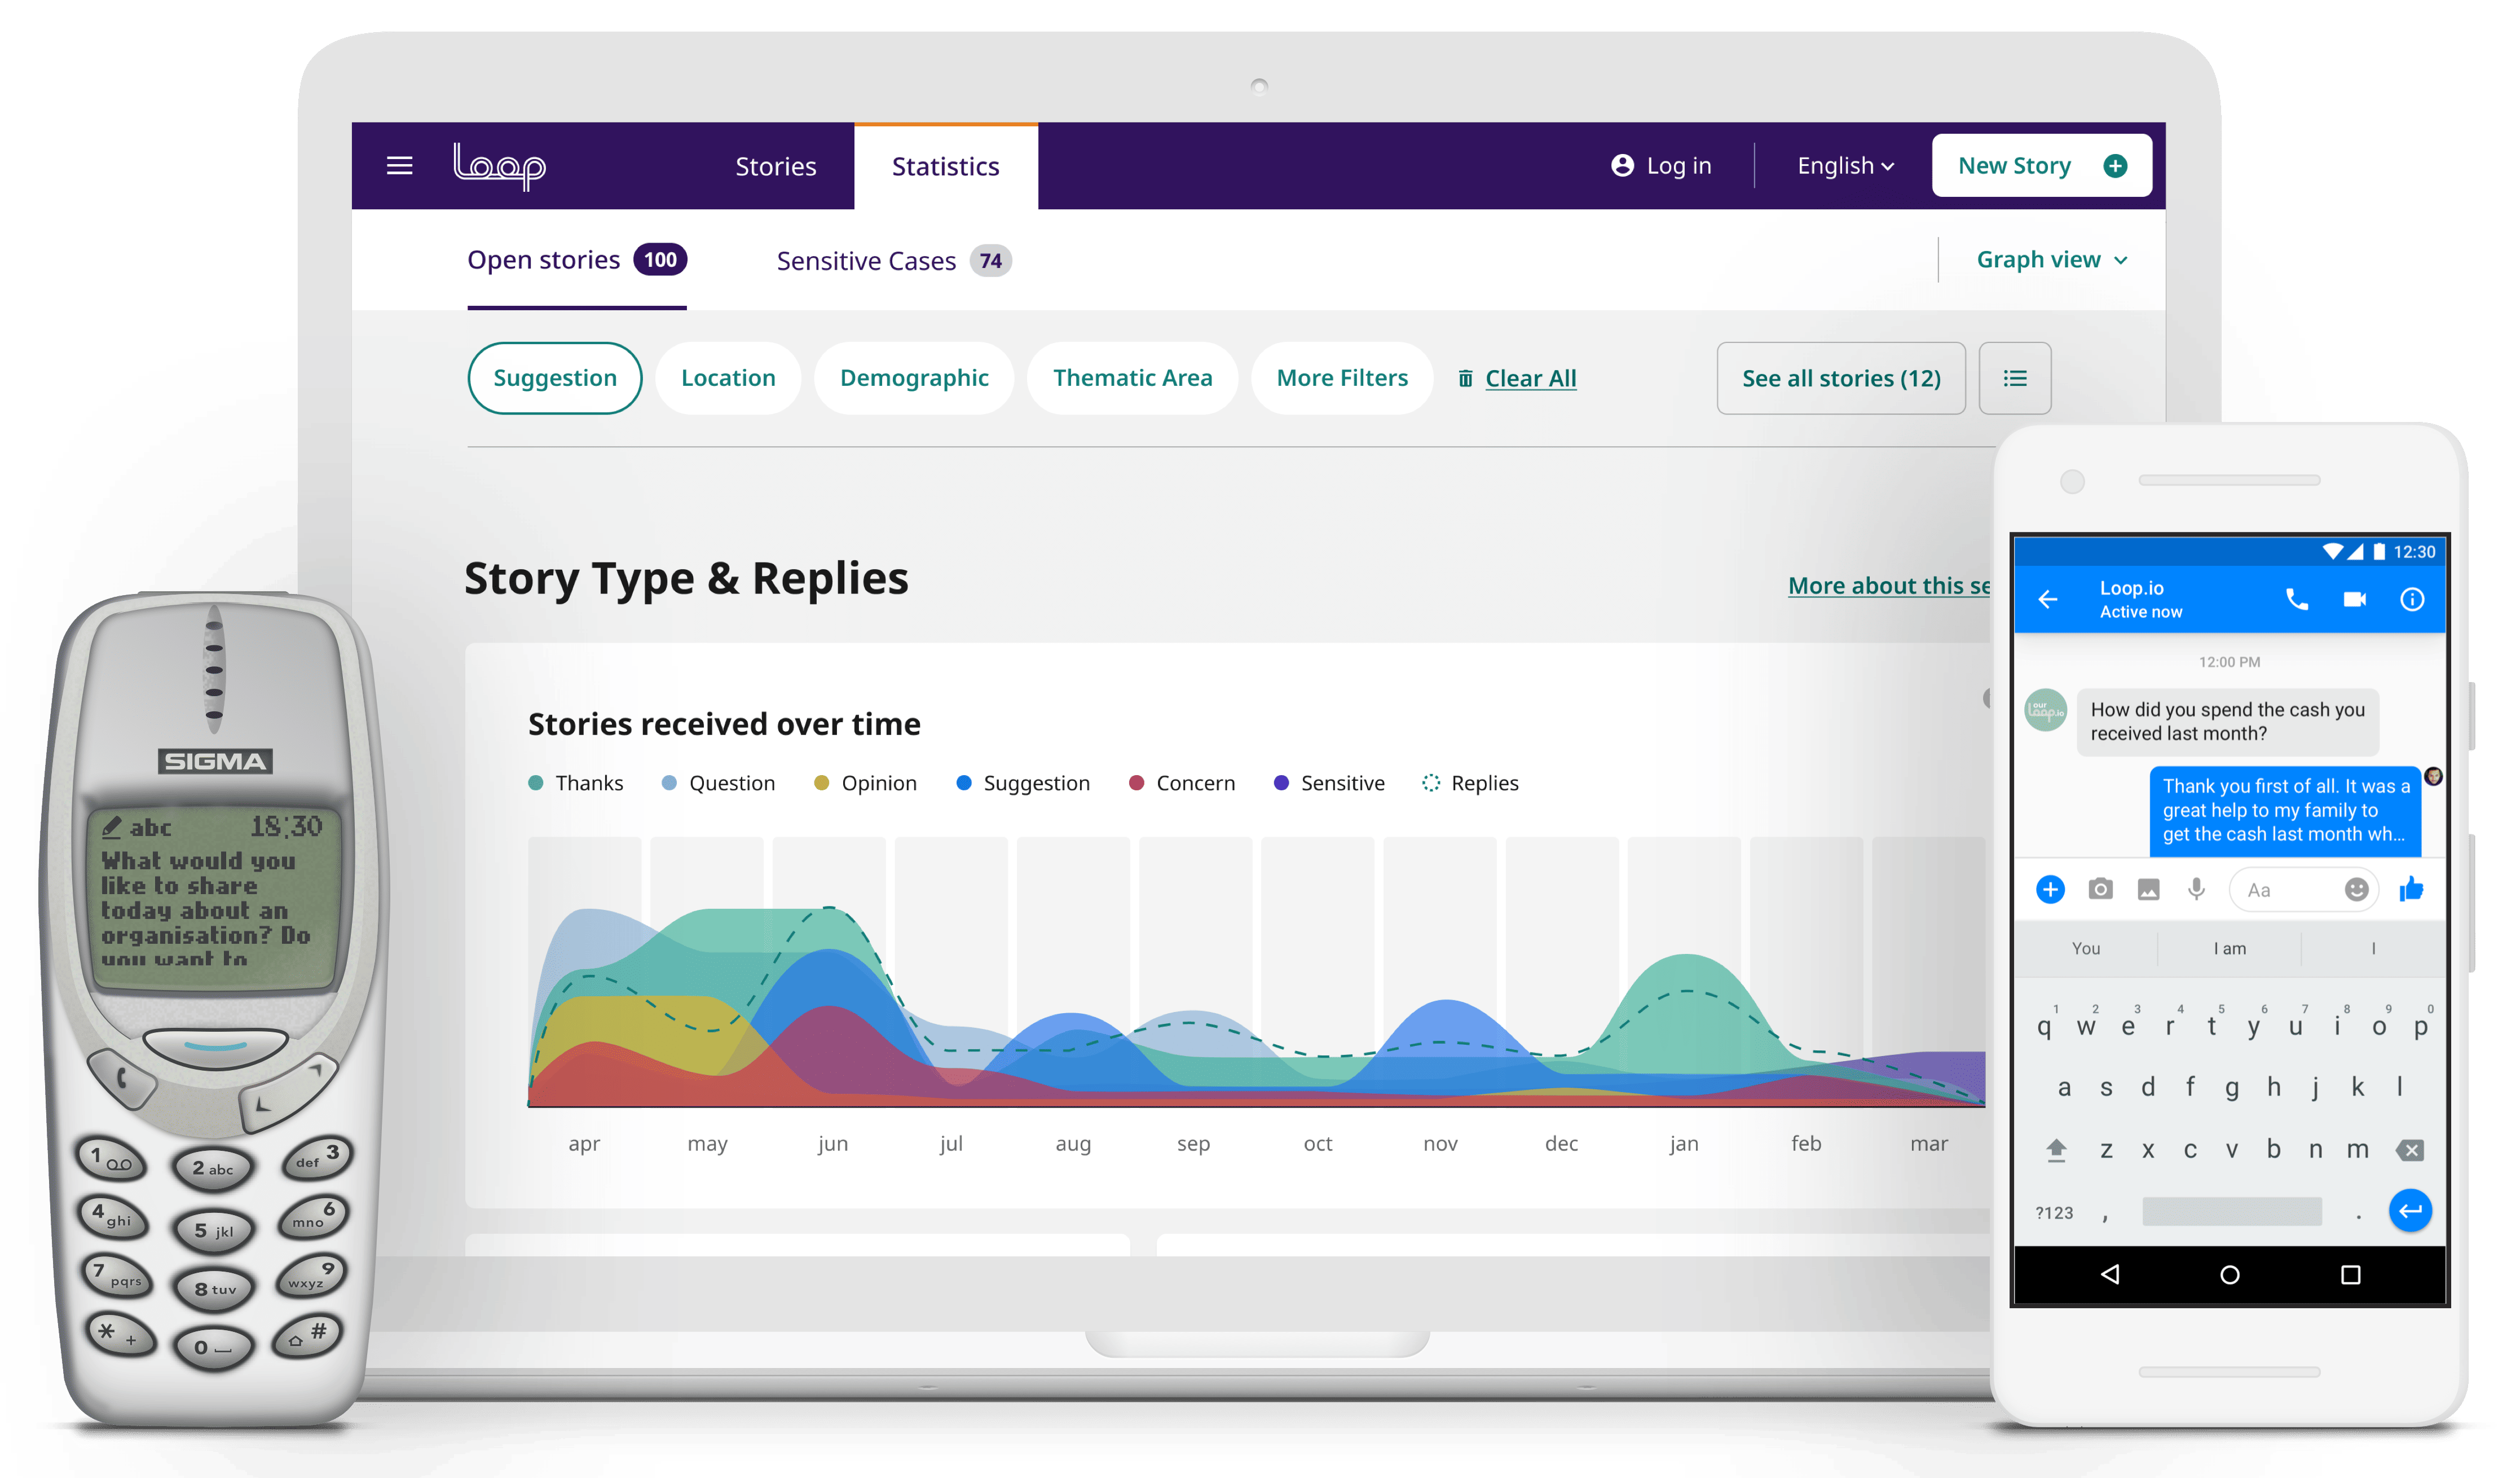Image resolution: width=2520 pixels, height=1478 pixels.
Task: Click the list view icon button
Action: 2014,378
